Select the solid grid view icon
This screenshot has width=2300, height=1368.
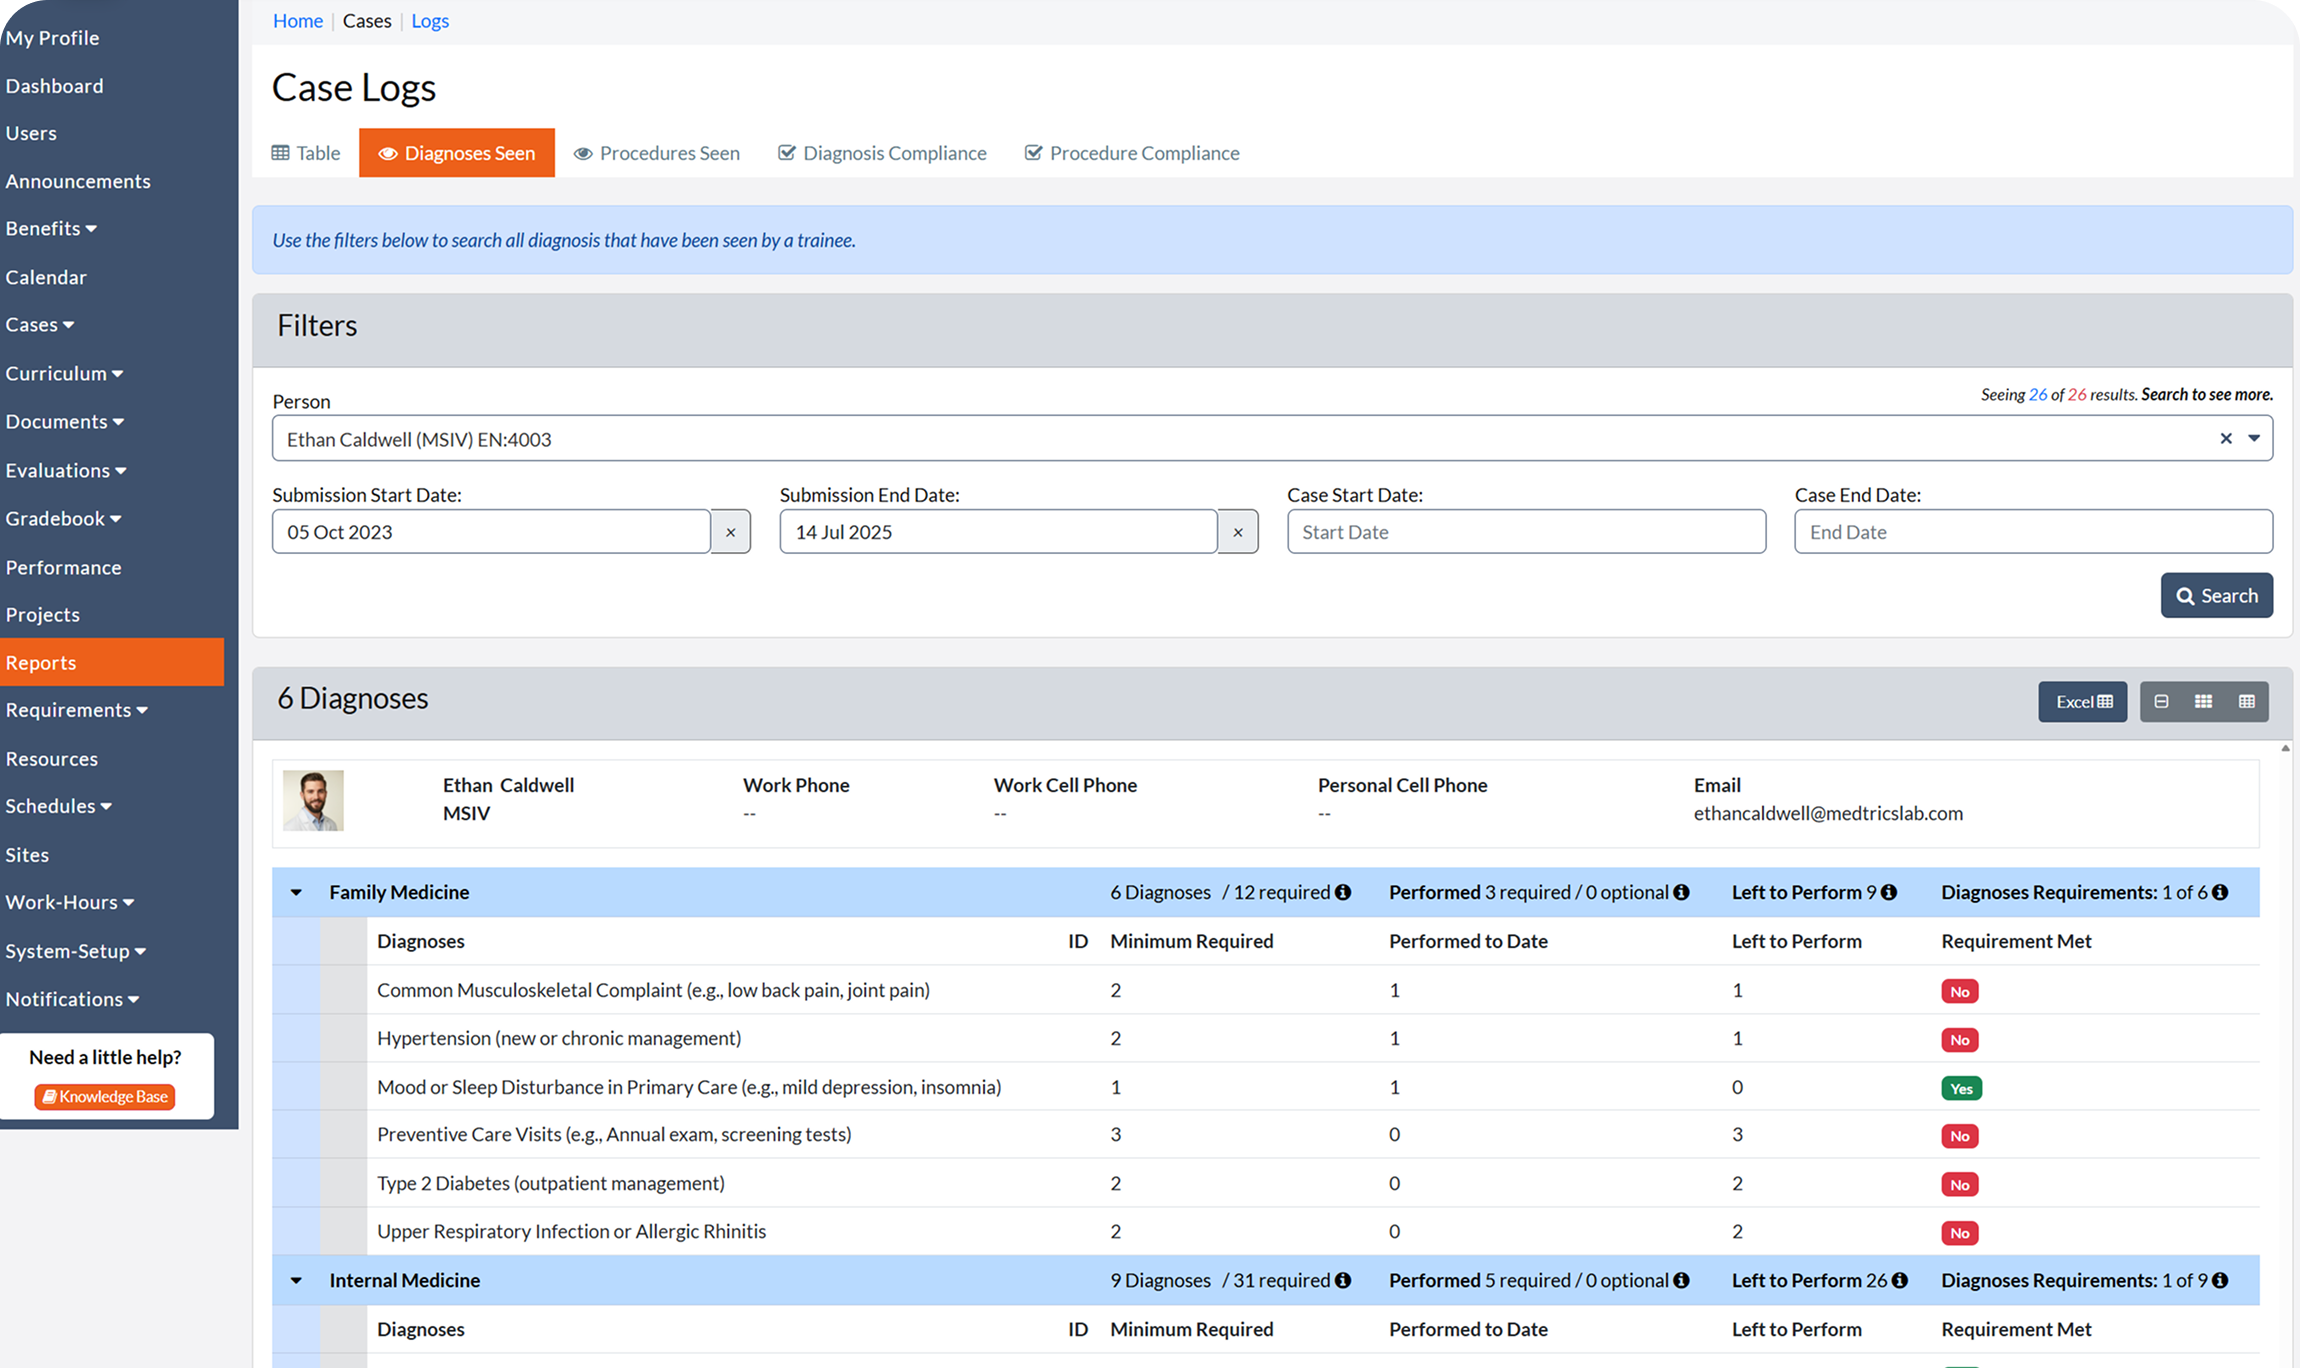2203,701
